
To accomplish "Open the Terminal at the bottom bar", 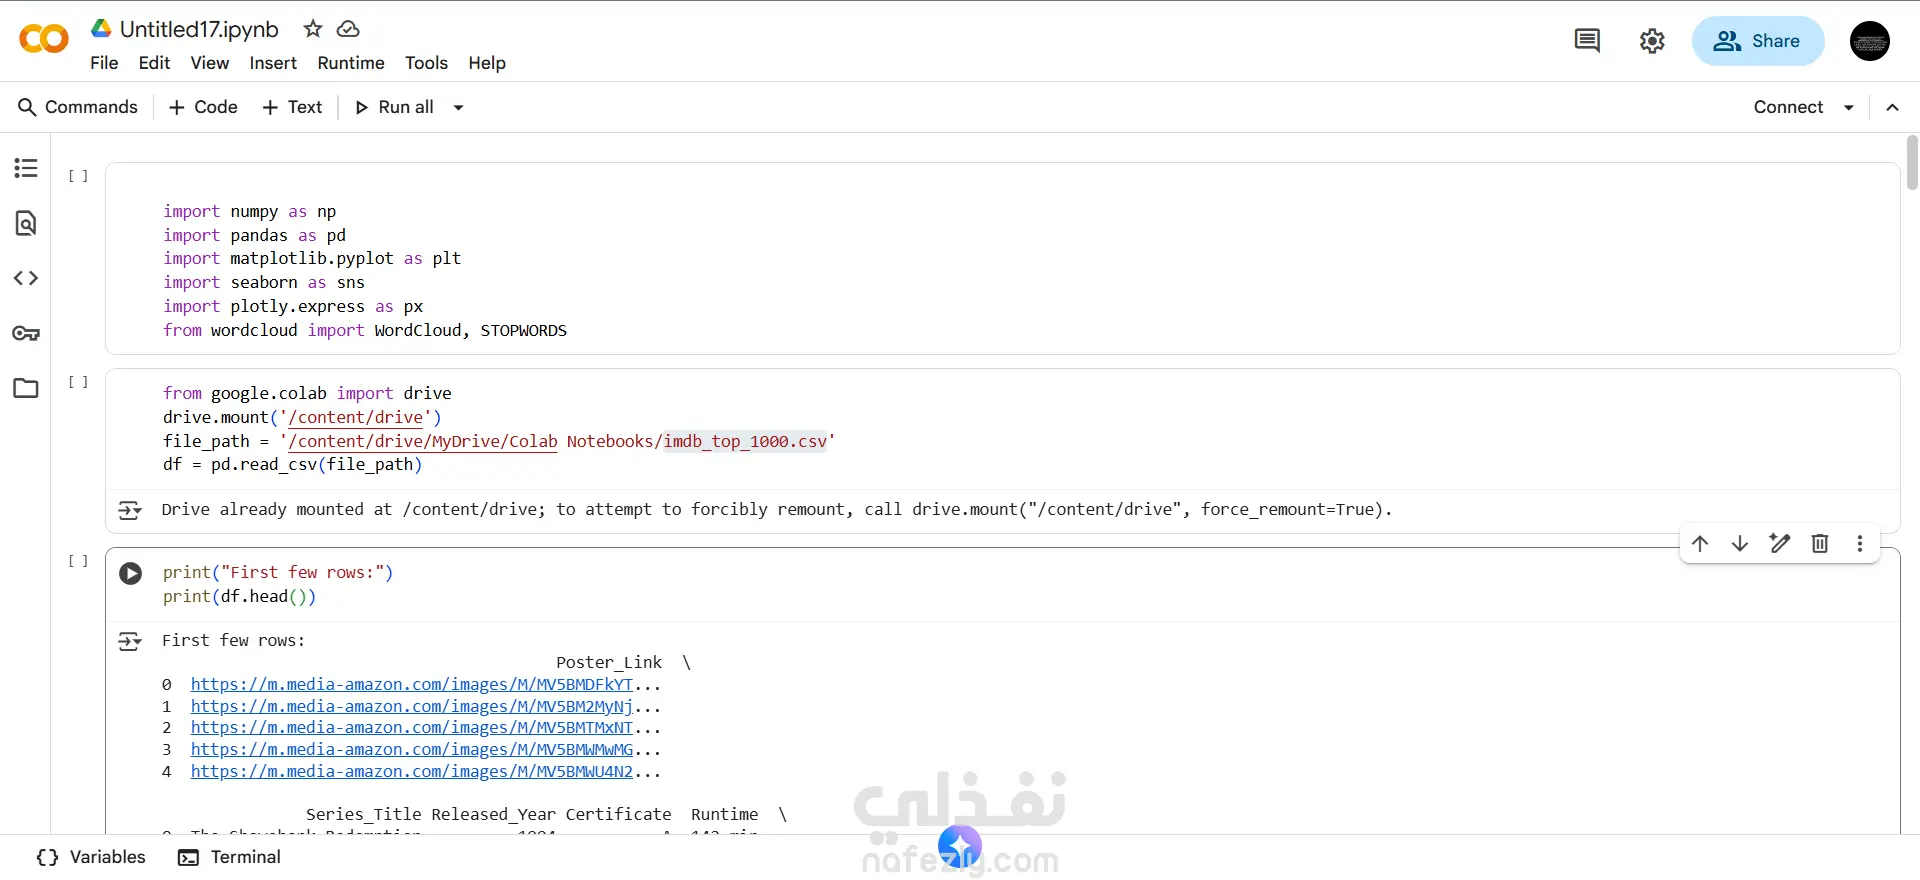I will click(230, 857).
